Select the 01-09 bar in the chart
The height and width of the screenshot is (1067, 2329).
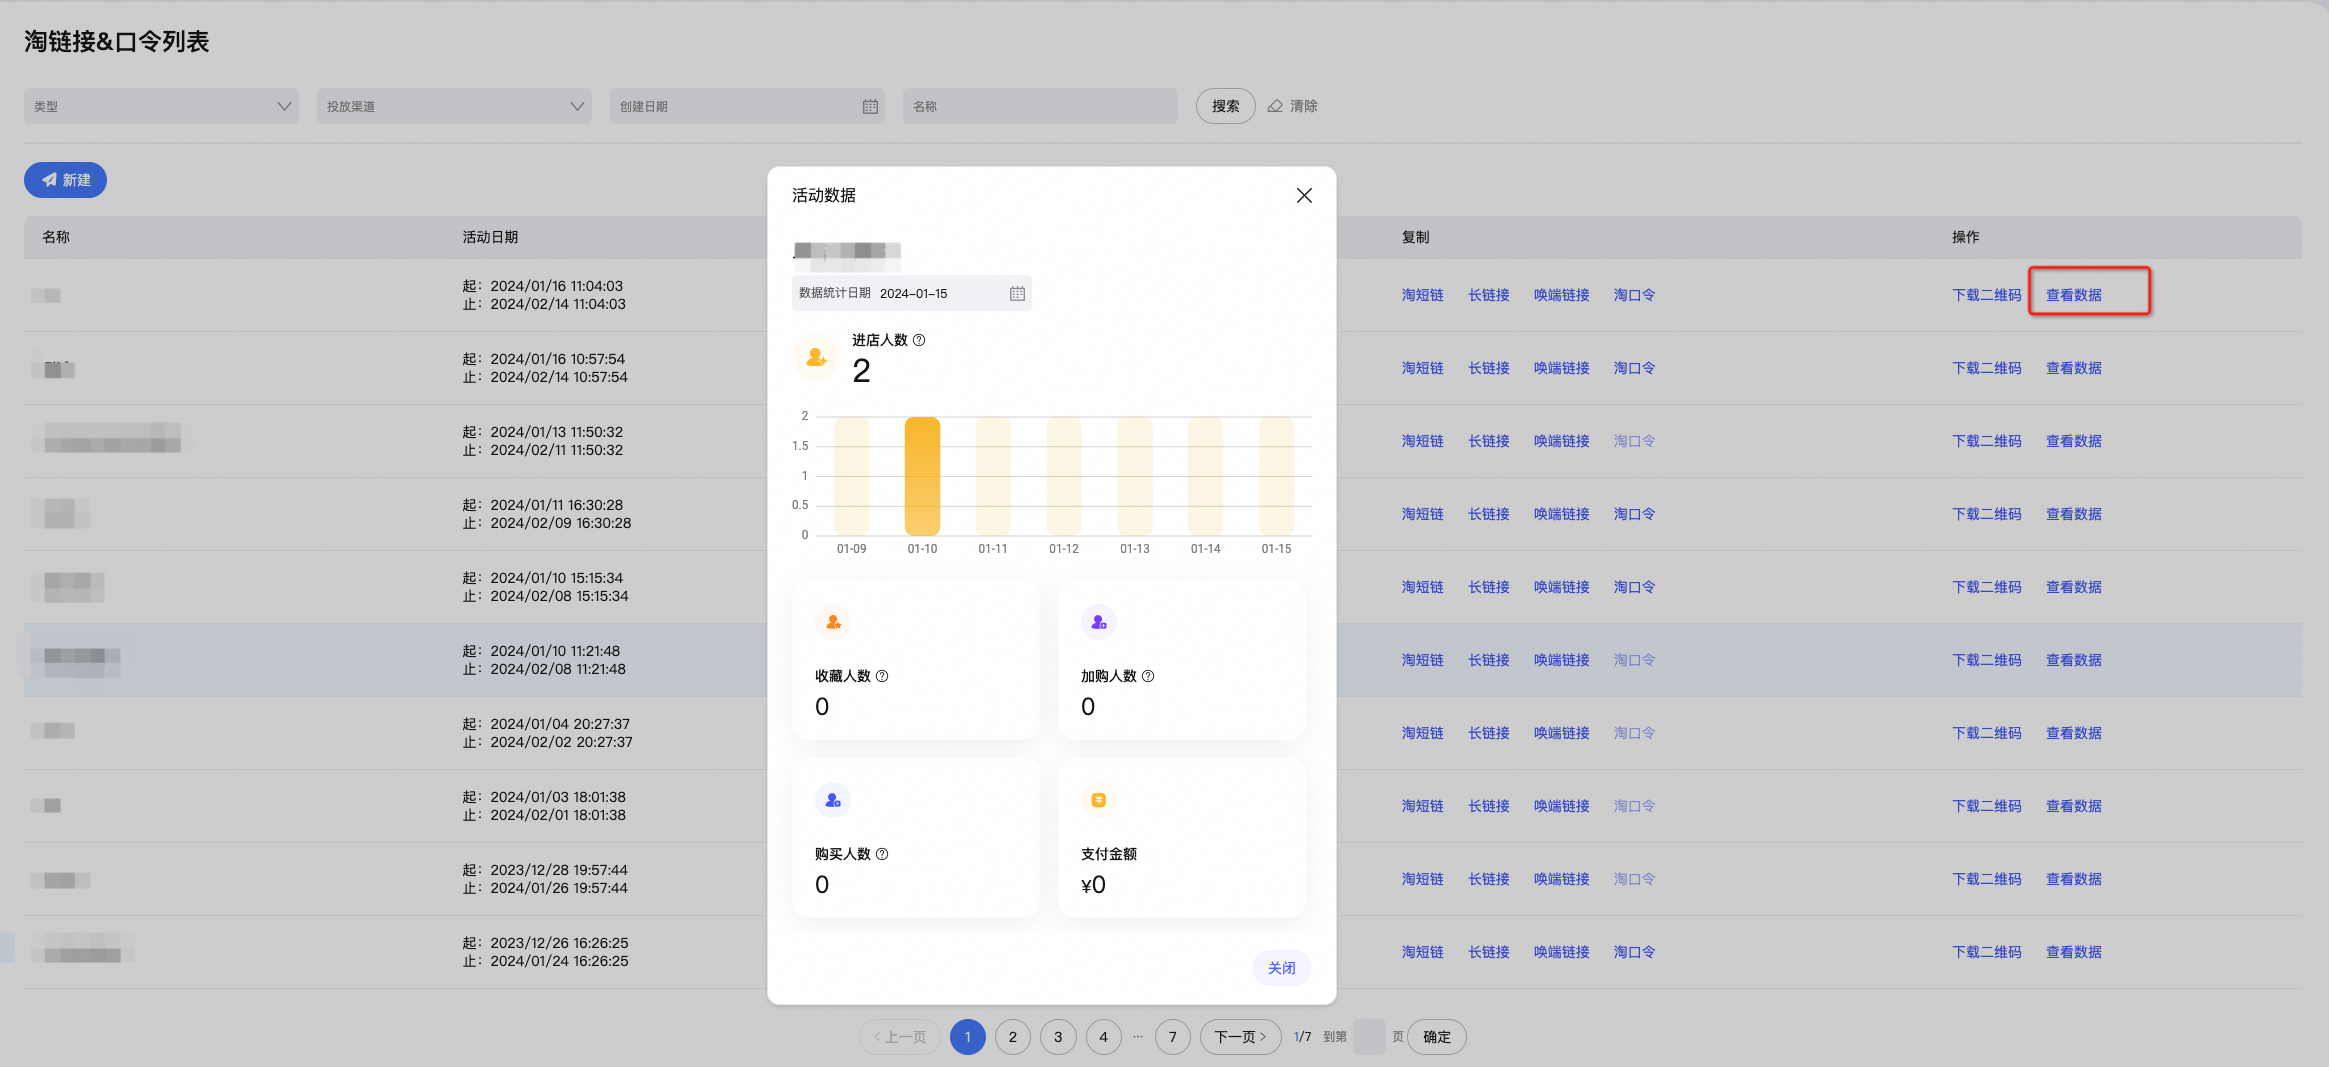[851, 476]
